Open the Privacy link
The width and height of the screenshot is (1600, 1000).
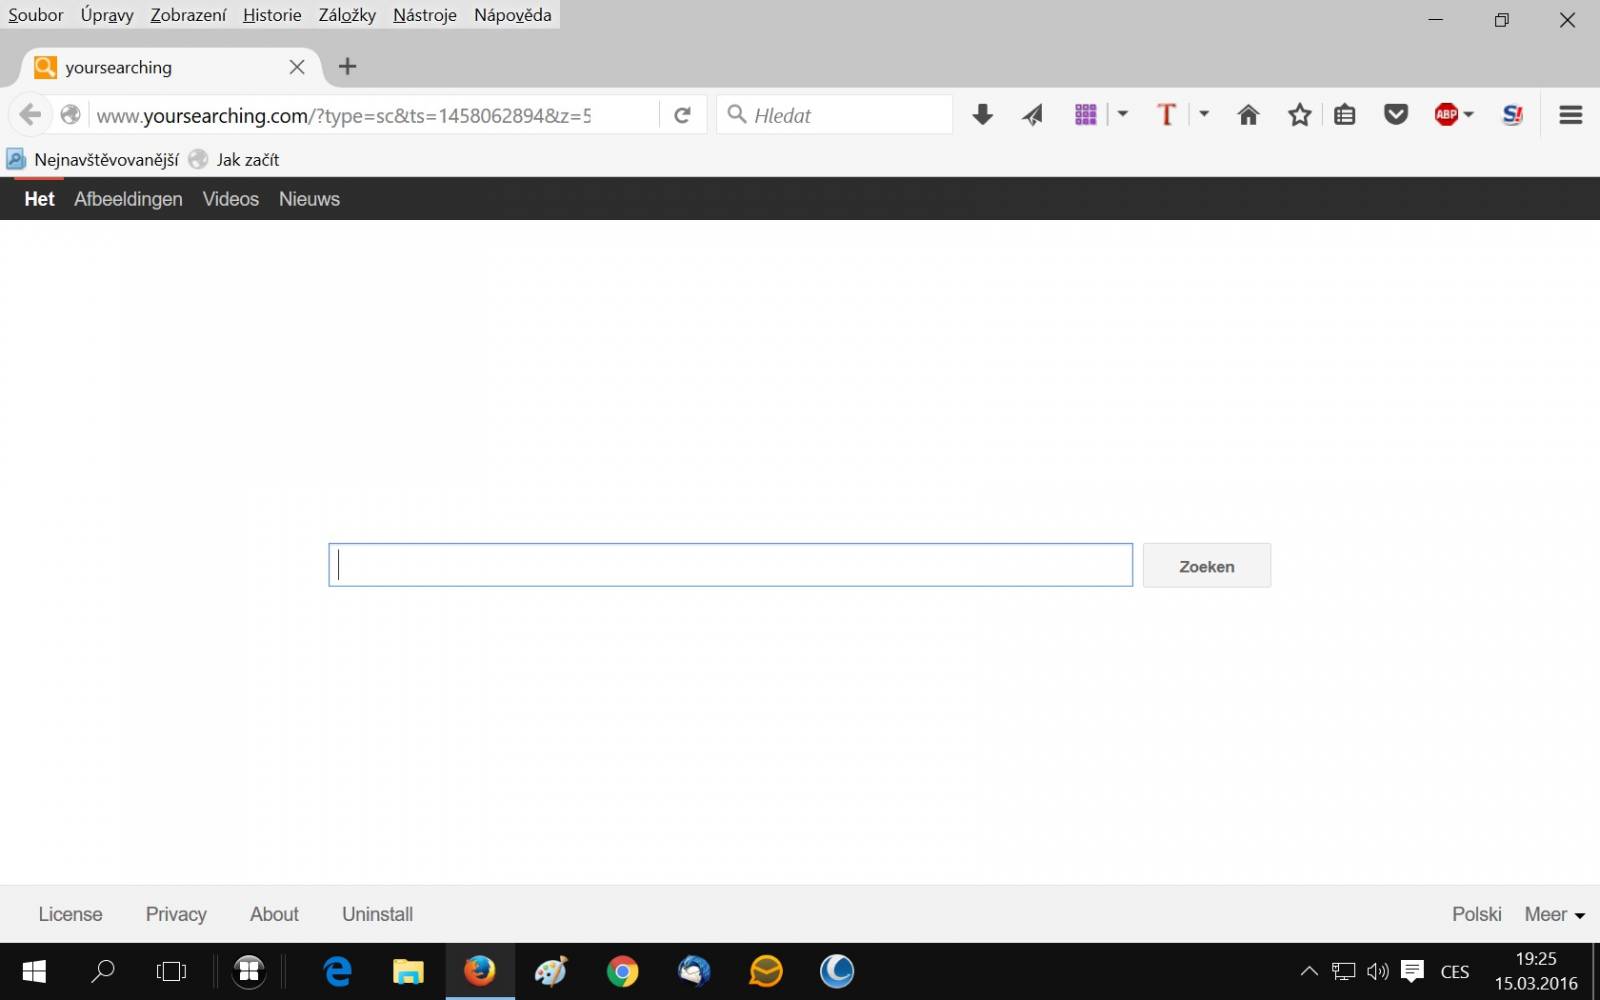176,914
